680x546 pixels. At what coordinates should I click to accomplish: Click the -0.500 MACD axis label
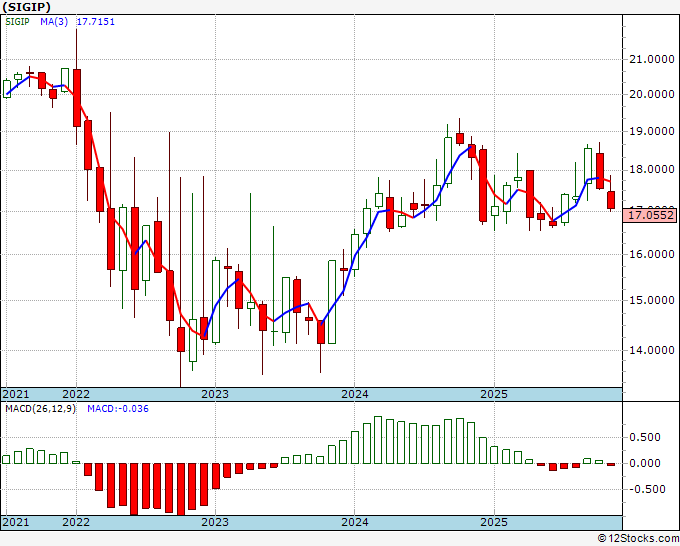pyautogui.click(x=645, y=489)
